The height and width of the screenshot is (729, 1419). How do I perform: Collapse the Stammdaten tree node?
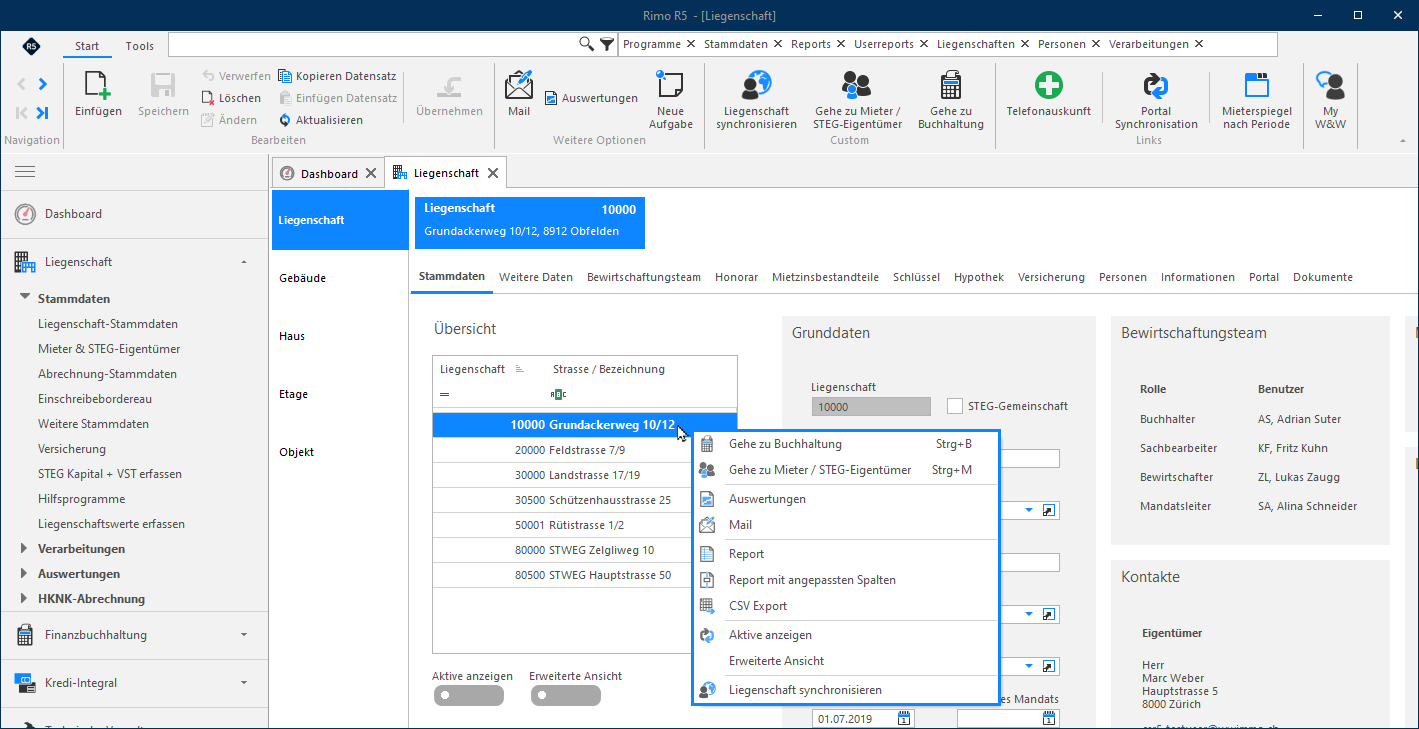point(25,298)
